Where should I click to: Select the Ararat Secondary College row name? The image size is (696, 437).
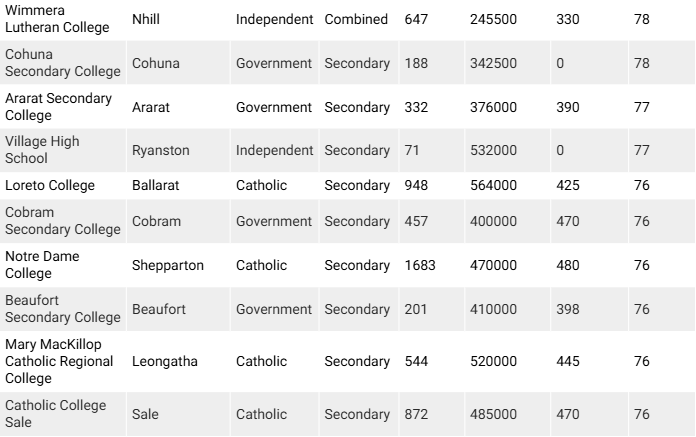click(x=58, y=107)
